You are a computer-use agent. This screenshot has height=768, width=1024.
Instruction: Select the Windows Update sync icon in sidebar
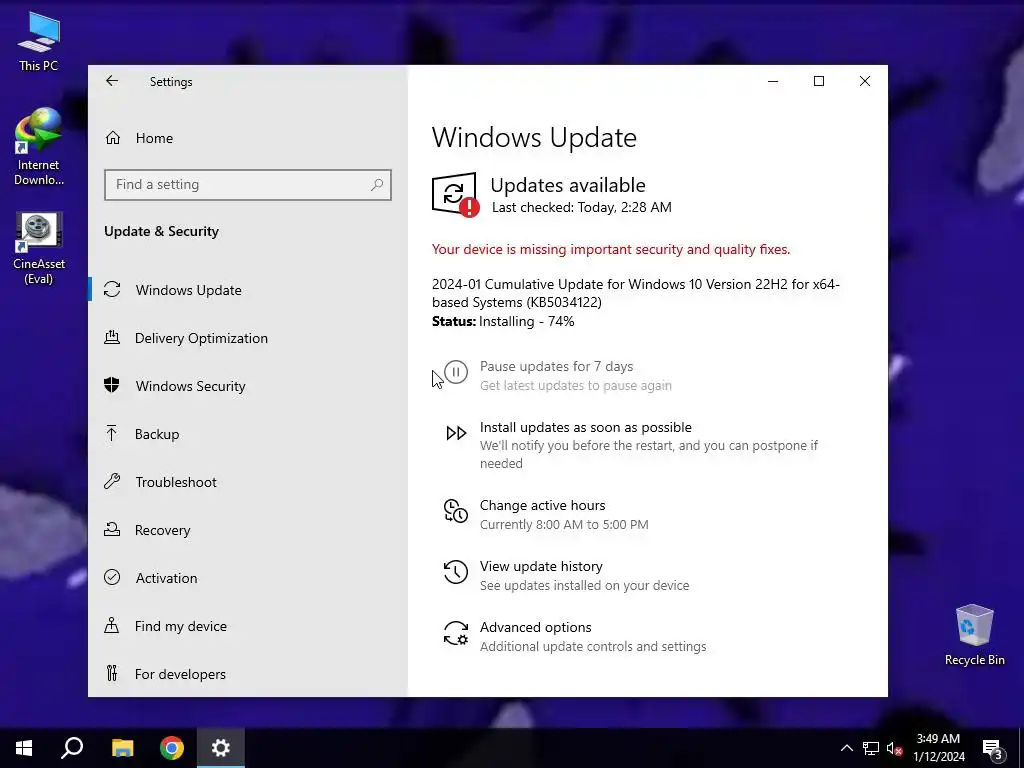(112, 289)
